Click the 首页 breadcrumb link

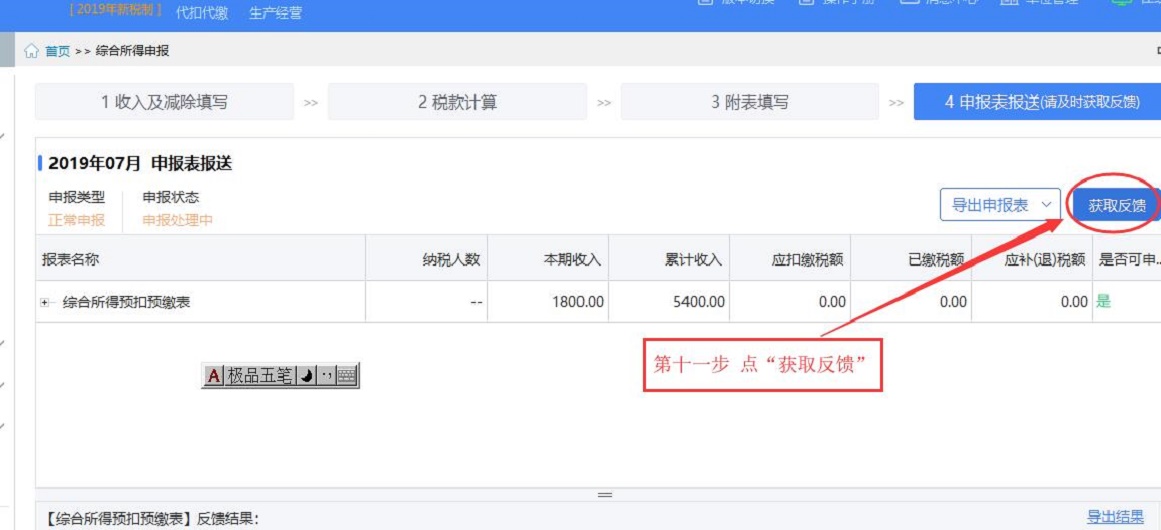[x=58, y=51]
